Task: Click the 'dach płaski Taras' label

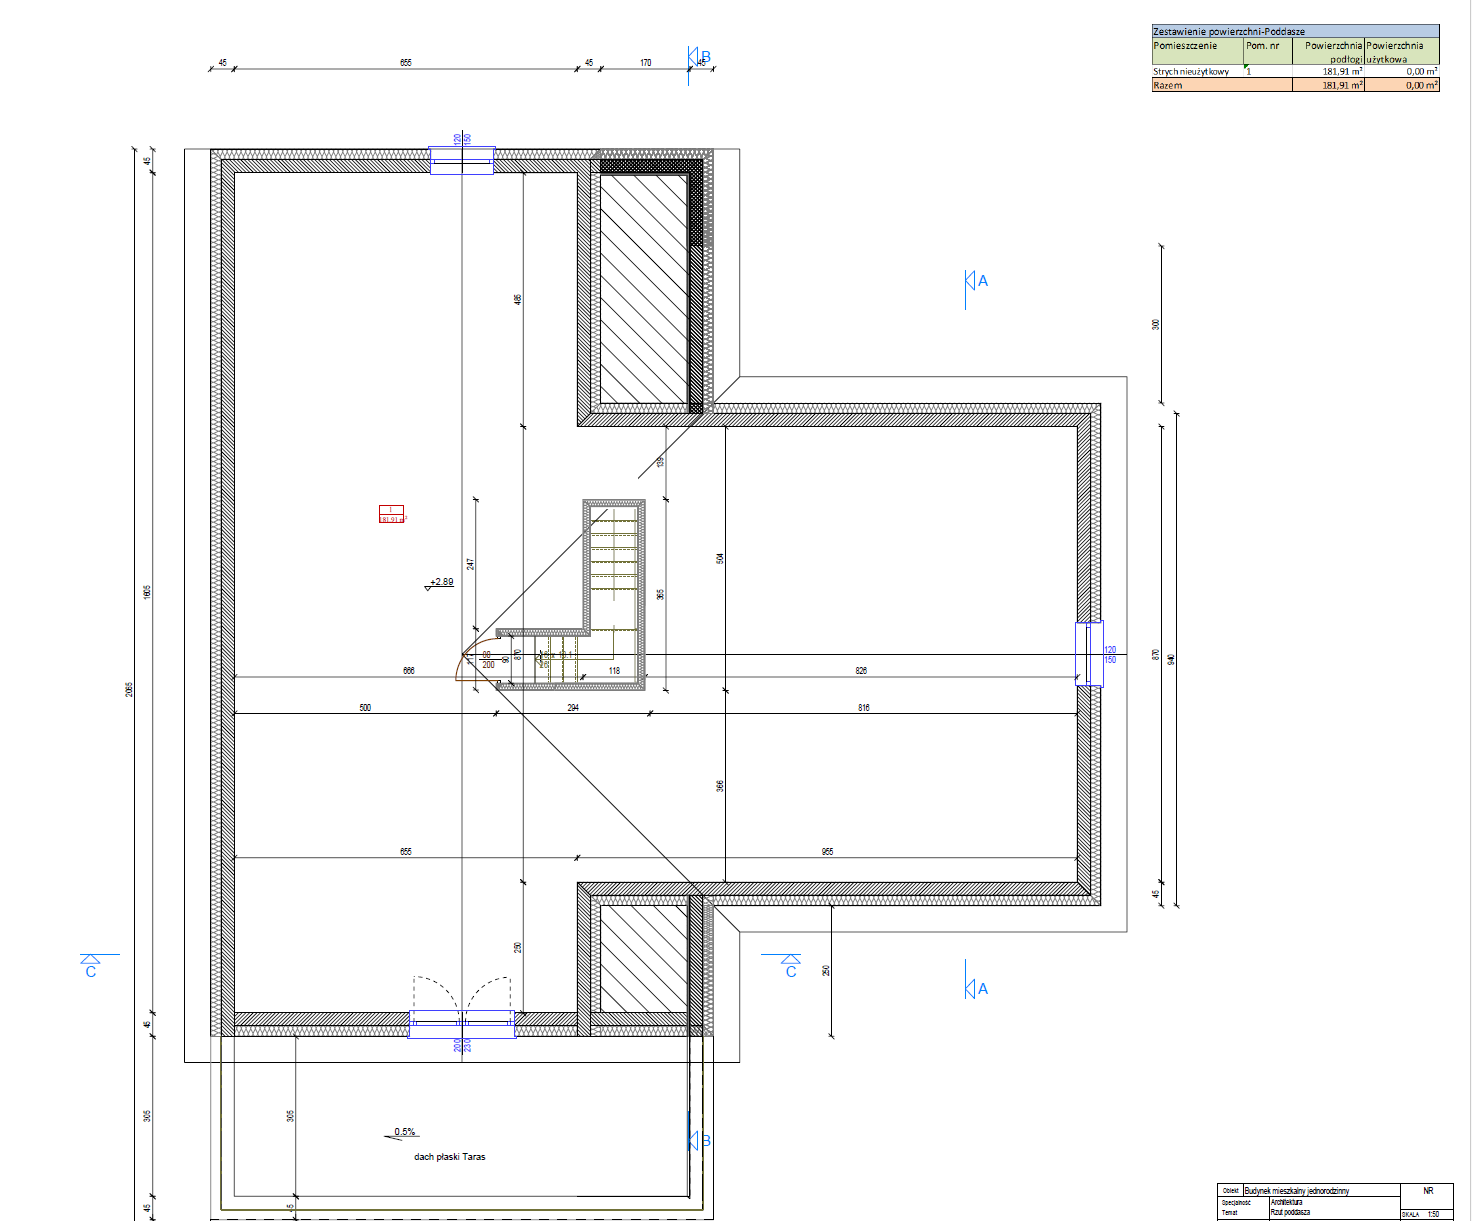Action: pos(450,1157)
